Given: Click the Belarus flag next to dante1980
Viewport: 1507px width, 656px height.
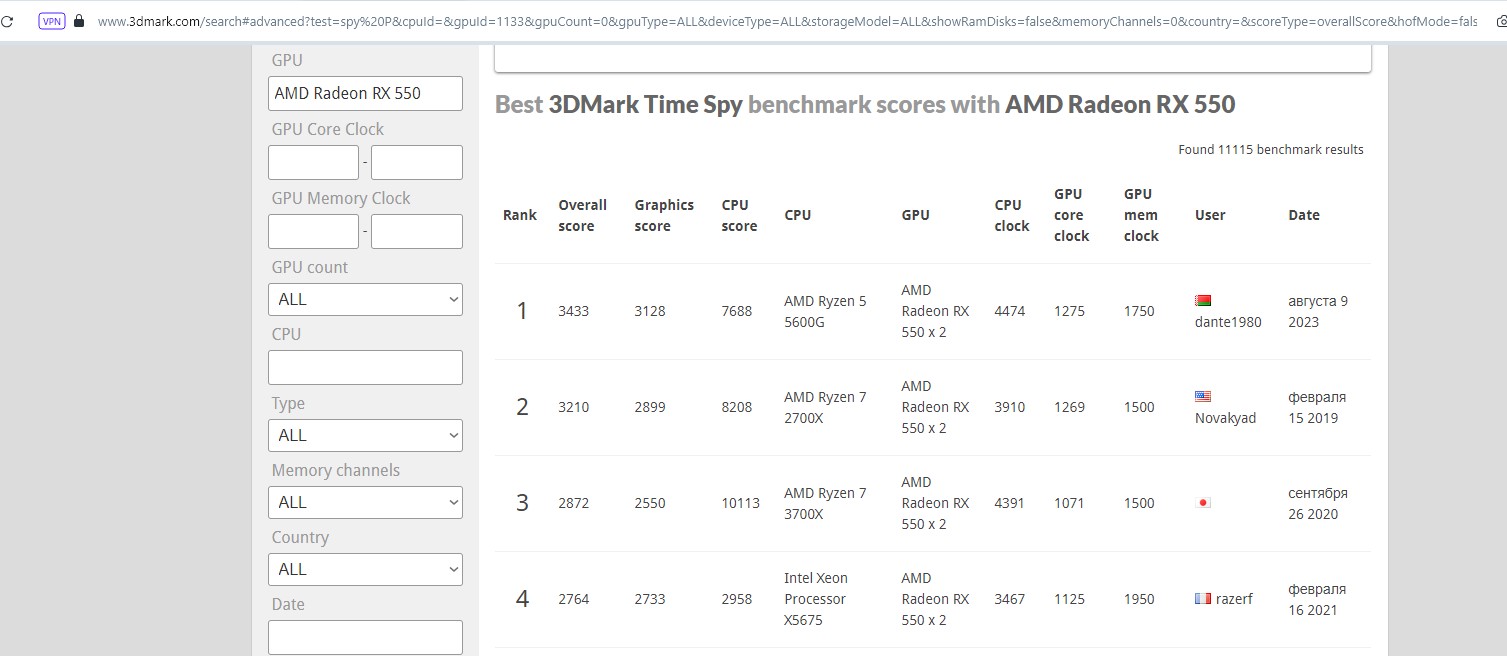Looking at the screenshot, I should (x=1203, y=300).
